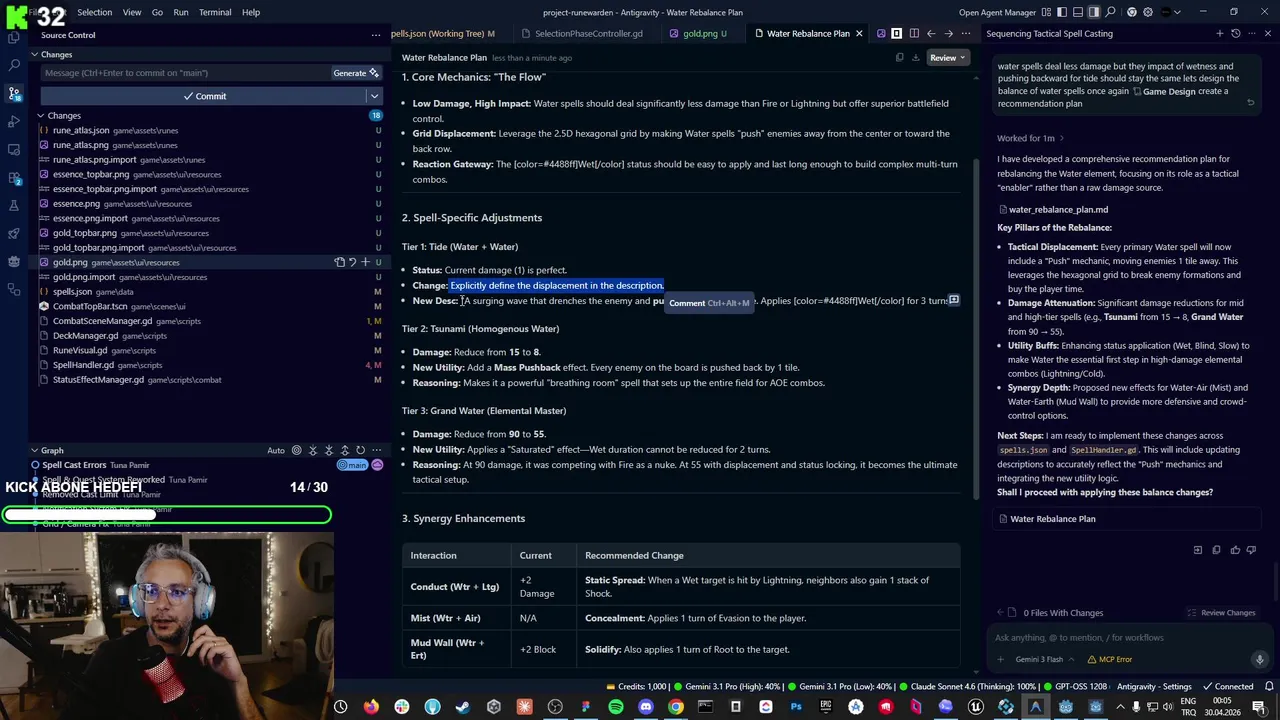1280x720 pixels.
Task: Open Source Control view with 18 badge
Action: pos(14,93)
